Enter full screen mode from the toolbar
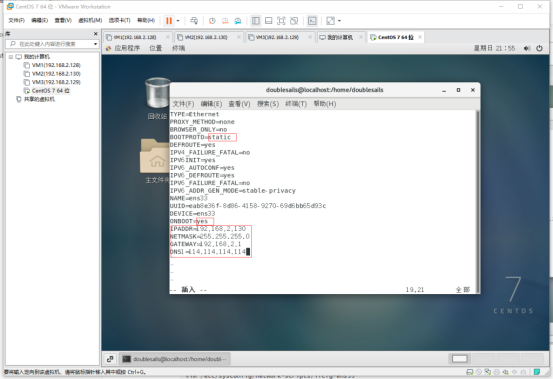The image size is (553, 379). [281, 21]
